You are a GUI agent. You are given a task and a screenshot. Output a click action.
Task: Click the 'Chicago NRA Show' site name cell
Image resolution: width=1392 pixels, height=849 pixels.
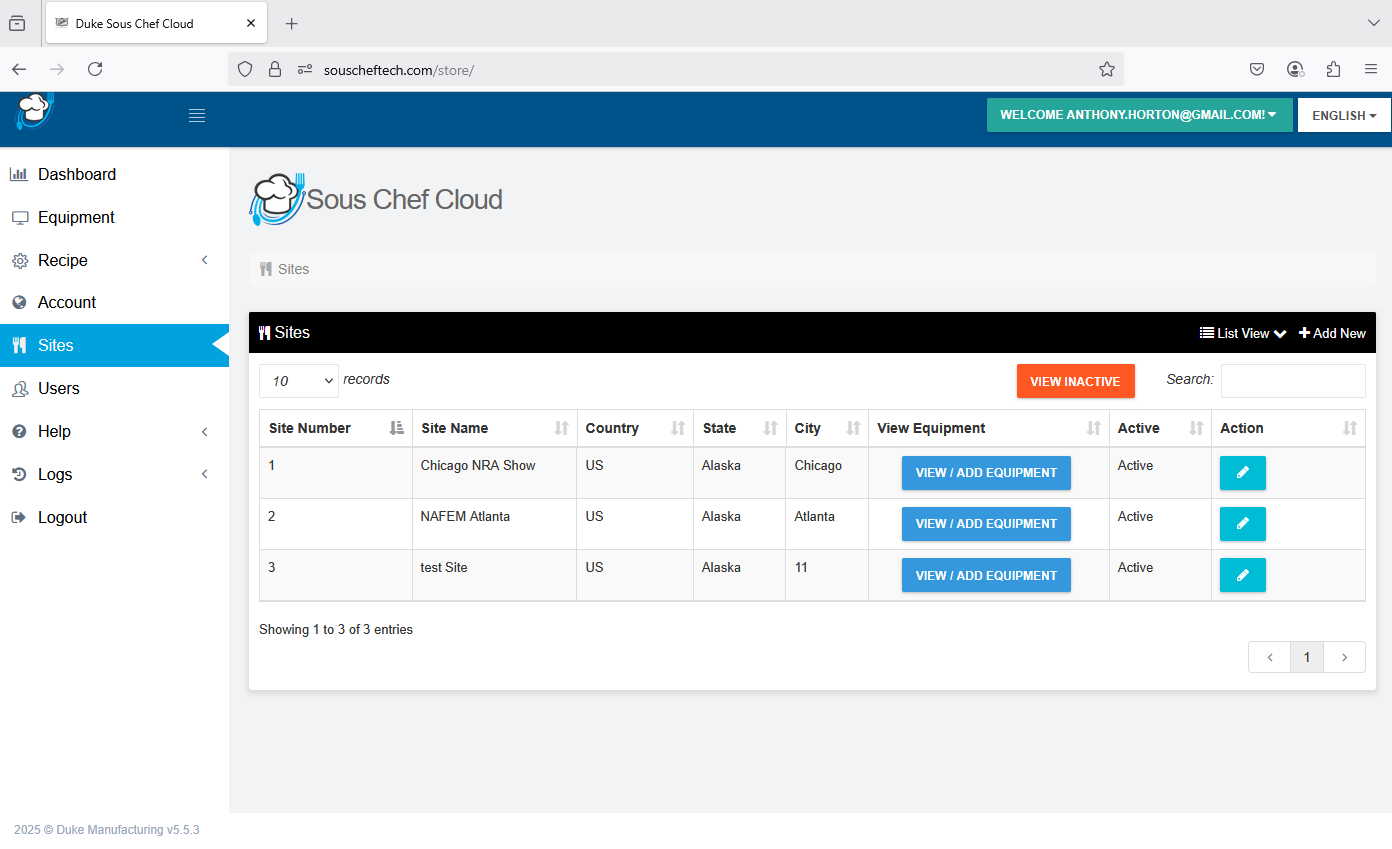(x=494, y=473)
